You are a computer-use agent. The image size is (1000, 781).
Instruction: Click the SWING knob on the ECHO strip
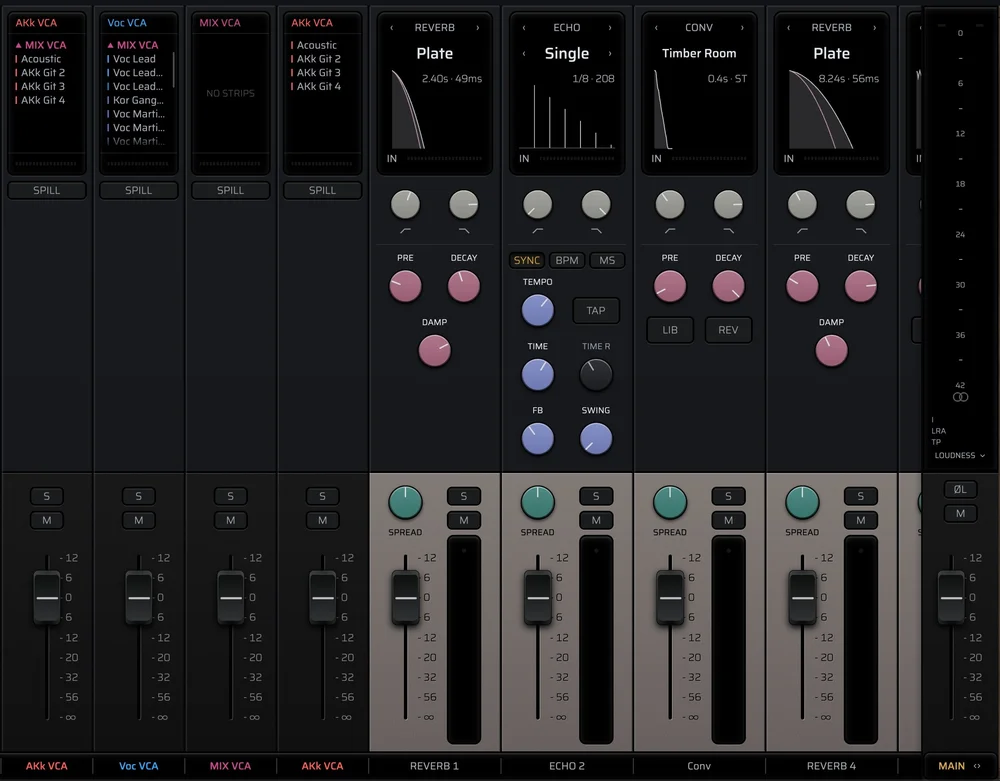tap(596, 439)
